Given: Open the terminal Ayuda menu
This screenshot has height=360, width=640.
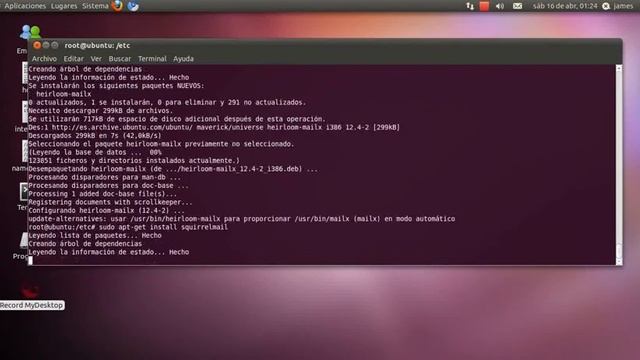Looking at the screenshot, I should 183,59.
